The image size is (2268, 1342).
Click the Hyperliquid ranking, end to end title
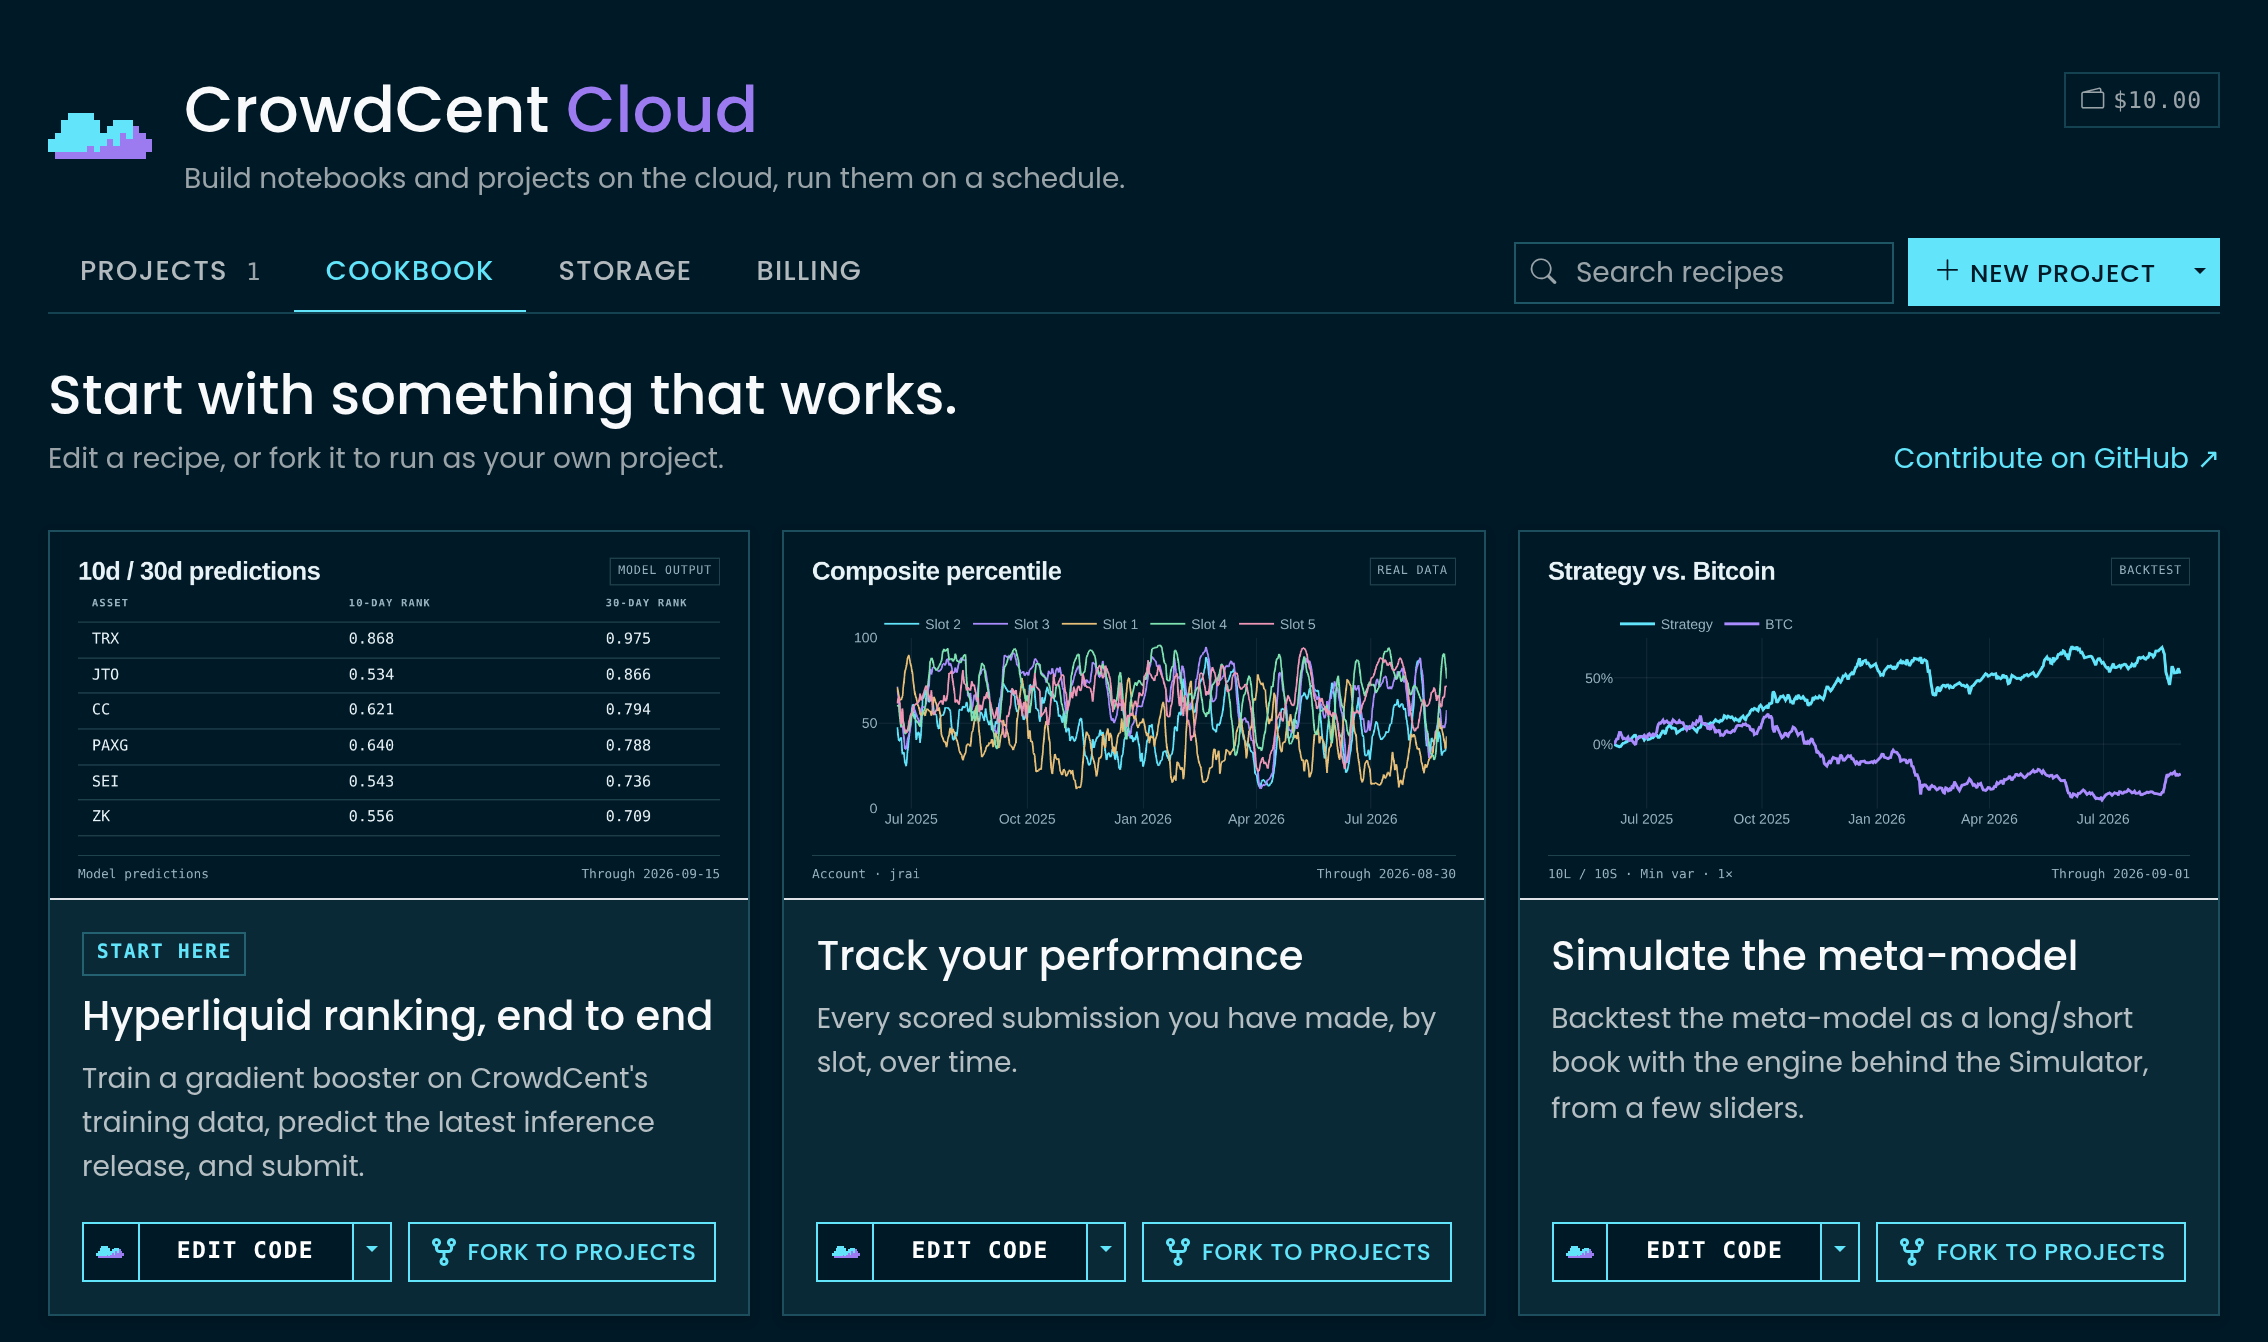pos(397,1016)
